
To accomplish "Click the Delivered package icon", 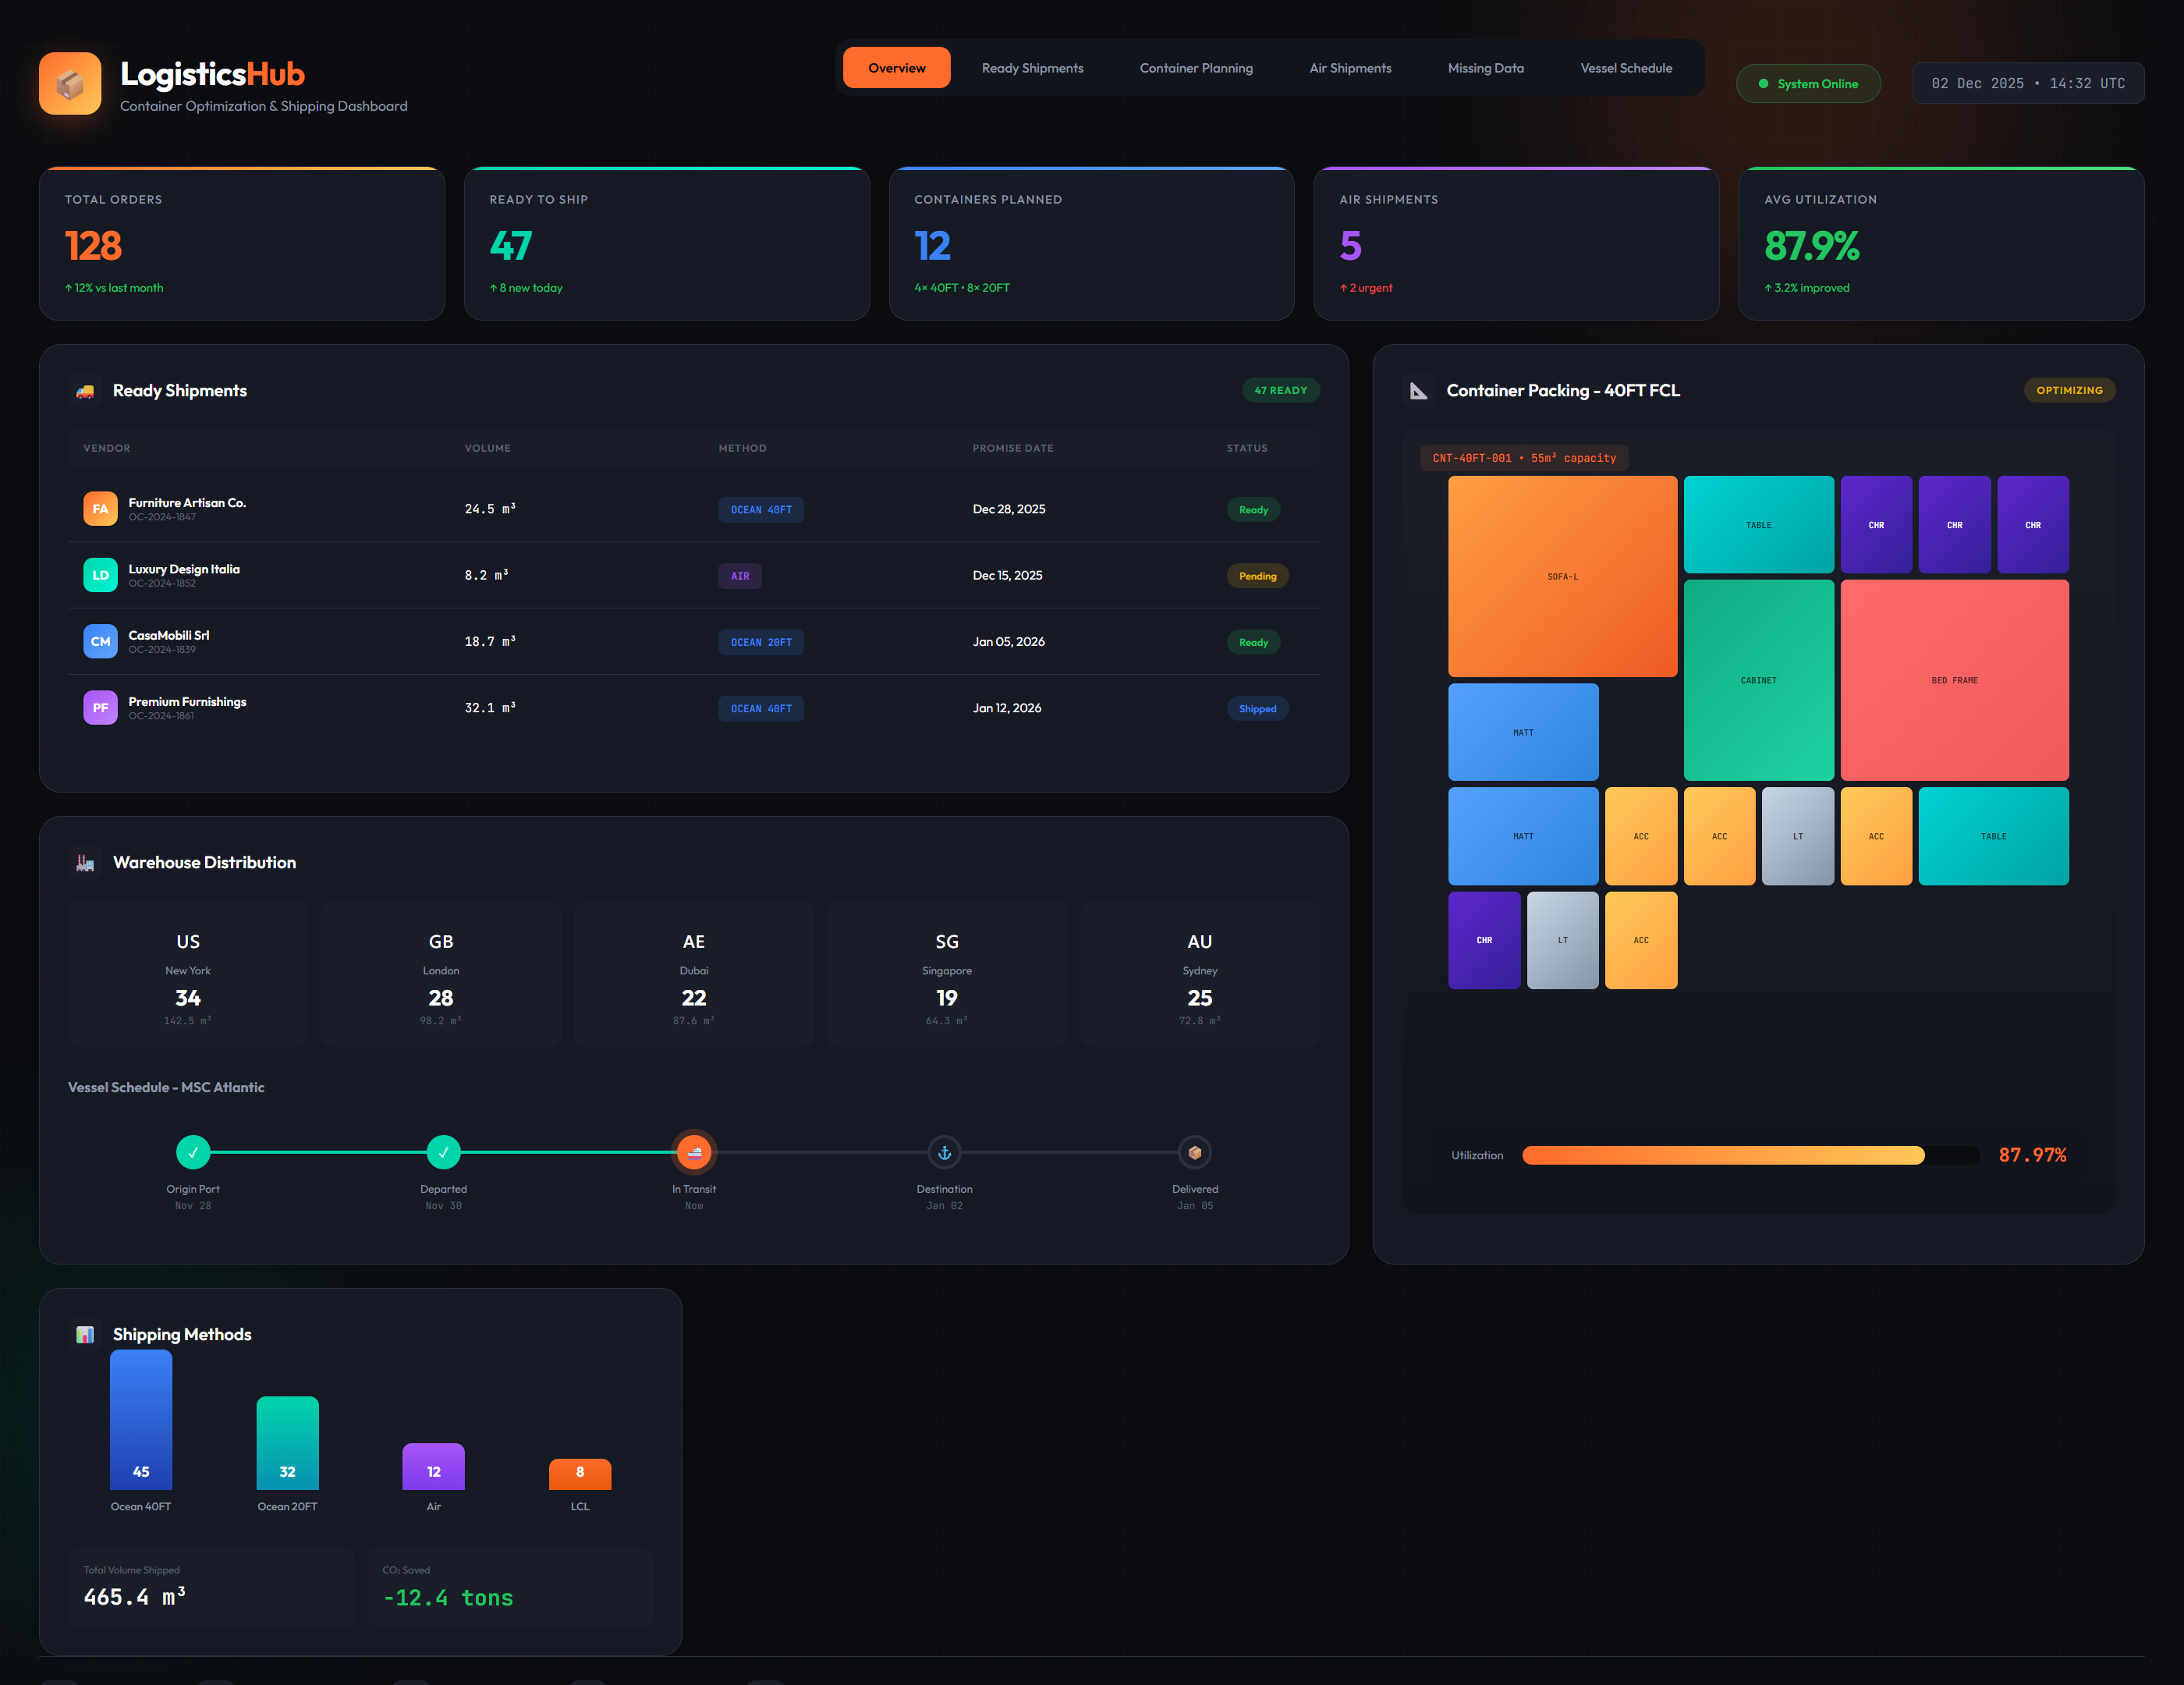I will click(1194, 1153).
